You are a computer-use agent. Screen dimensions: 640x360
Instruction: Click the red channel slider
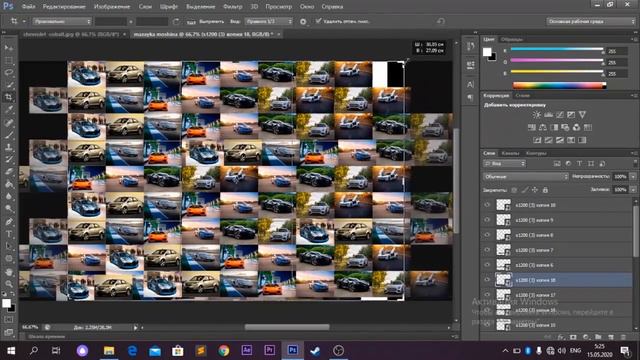(557, 49)
